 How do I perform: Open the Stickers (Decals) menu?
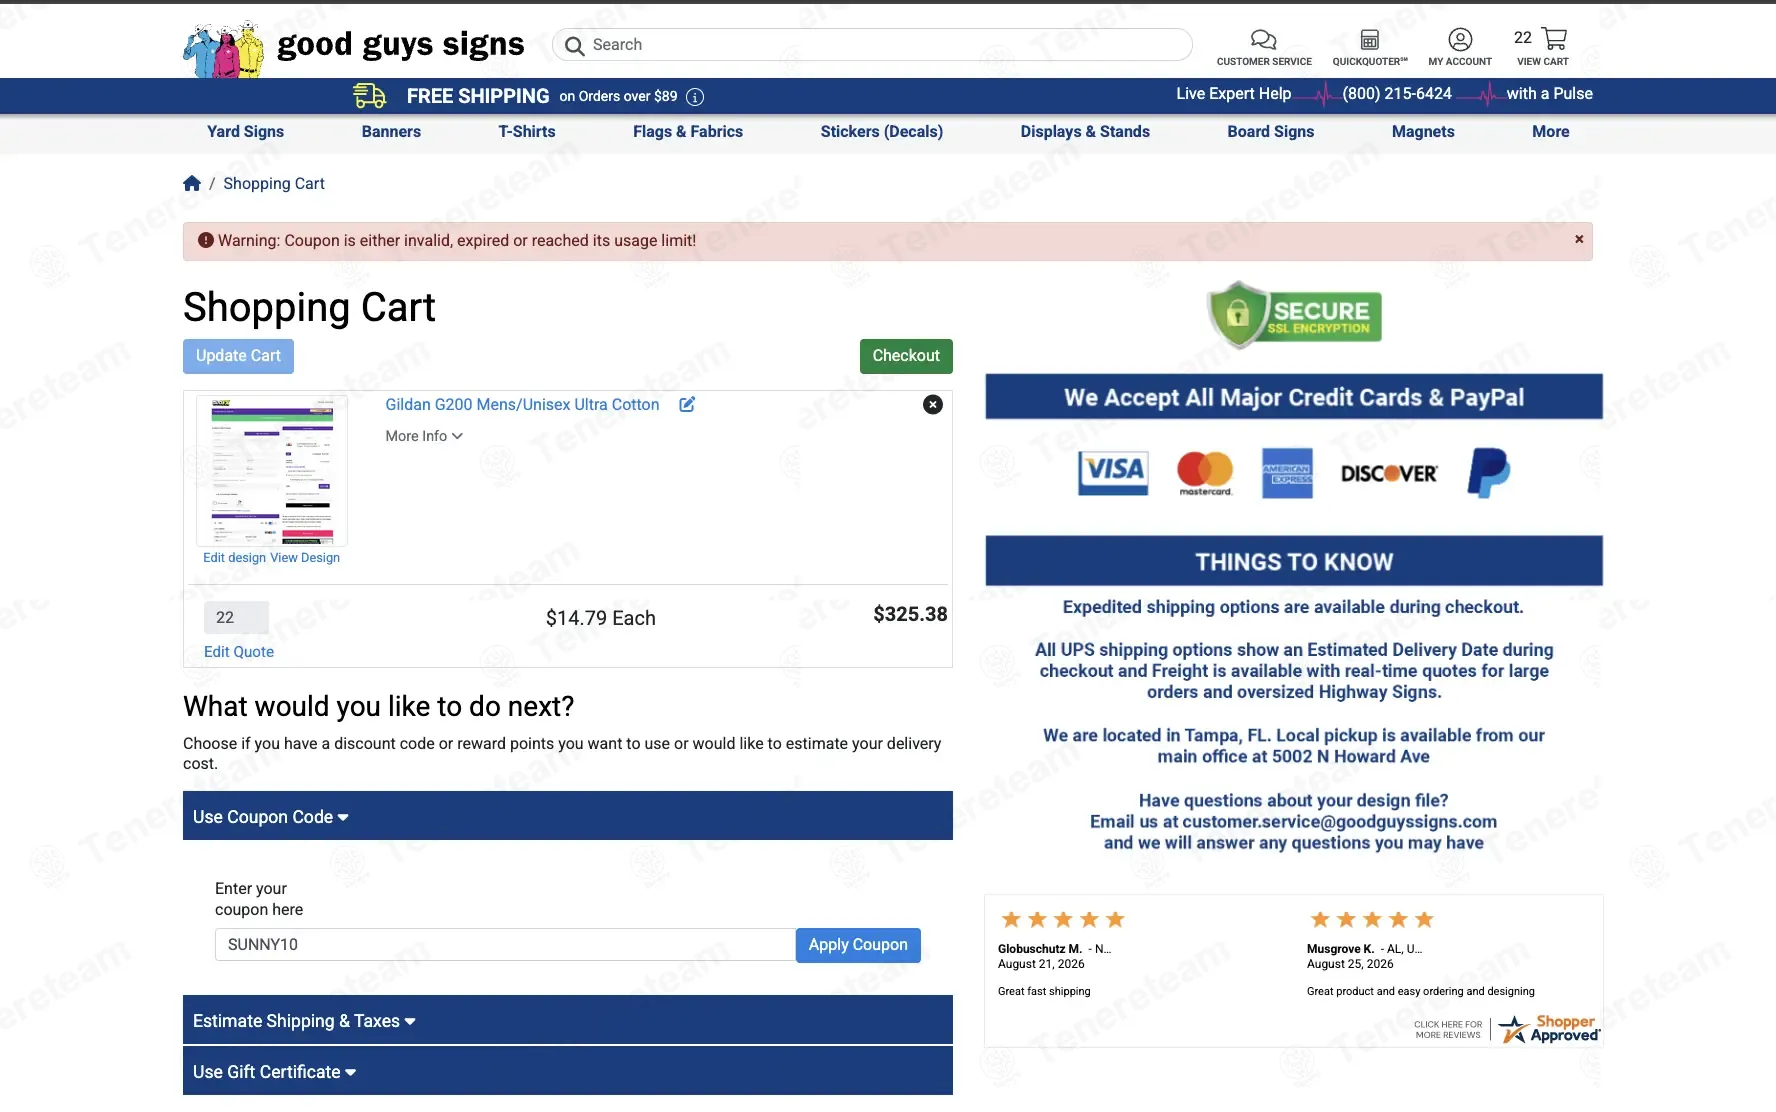click(x=882, y=132)
